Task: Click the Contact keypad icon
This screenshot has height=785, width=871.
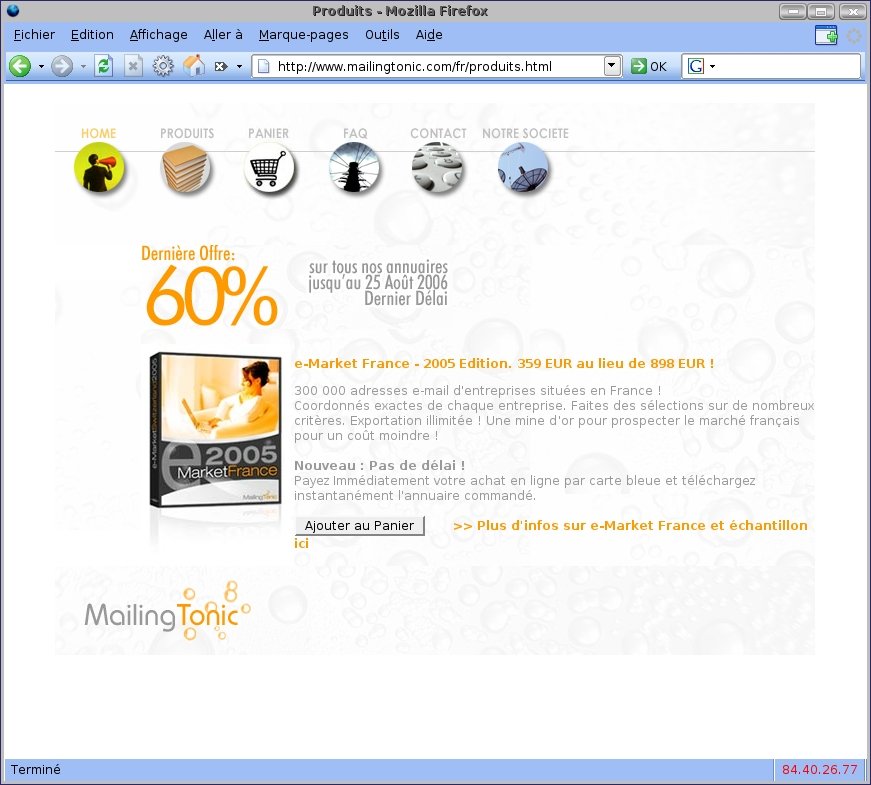Action: coord(438,168)
